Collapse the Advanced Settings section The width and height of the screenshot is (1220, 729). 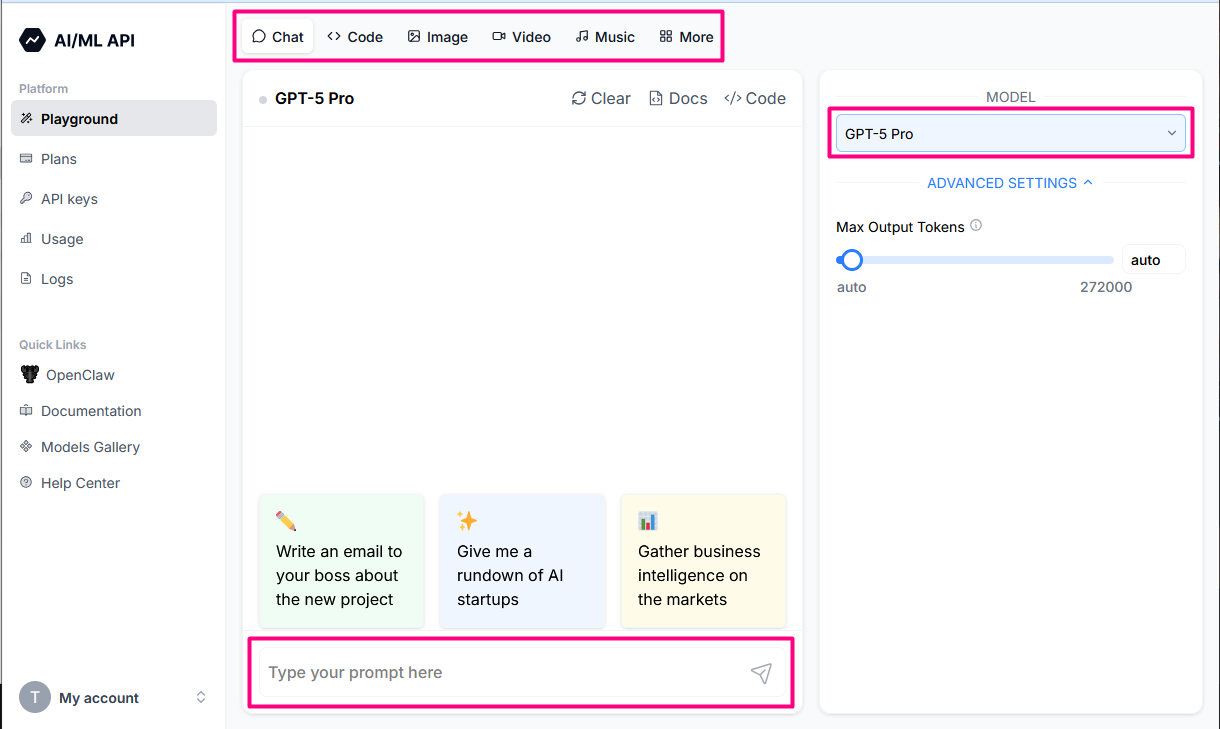[1010, 183]
